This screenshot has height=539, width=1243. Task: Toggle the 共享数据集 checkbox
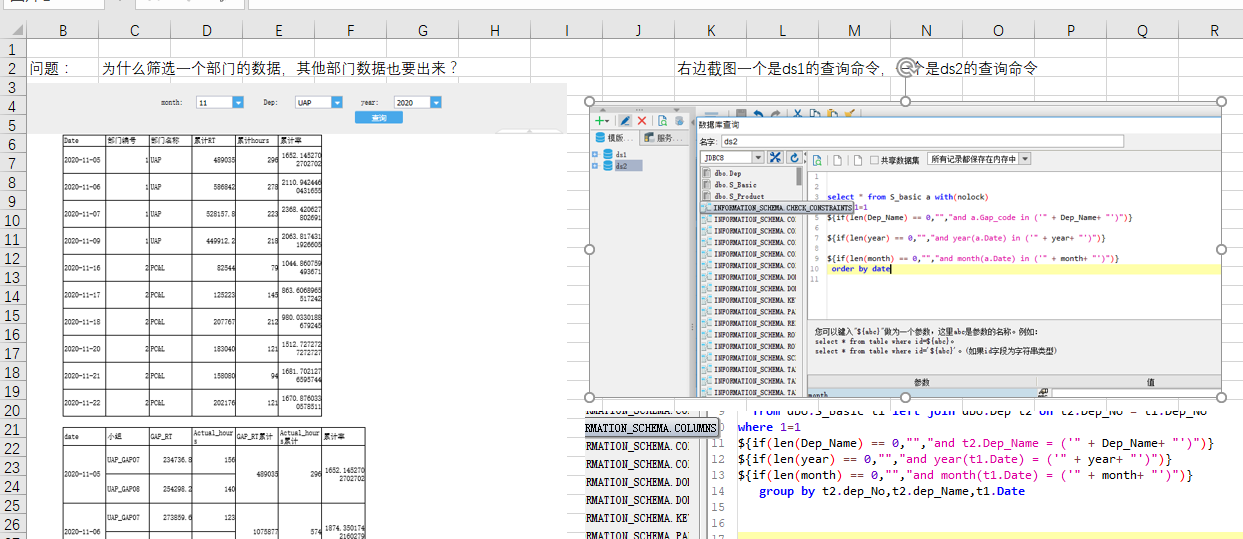click(x=875, y=159)
